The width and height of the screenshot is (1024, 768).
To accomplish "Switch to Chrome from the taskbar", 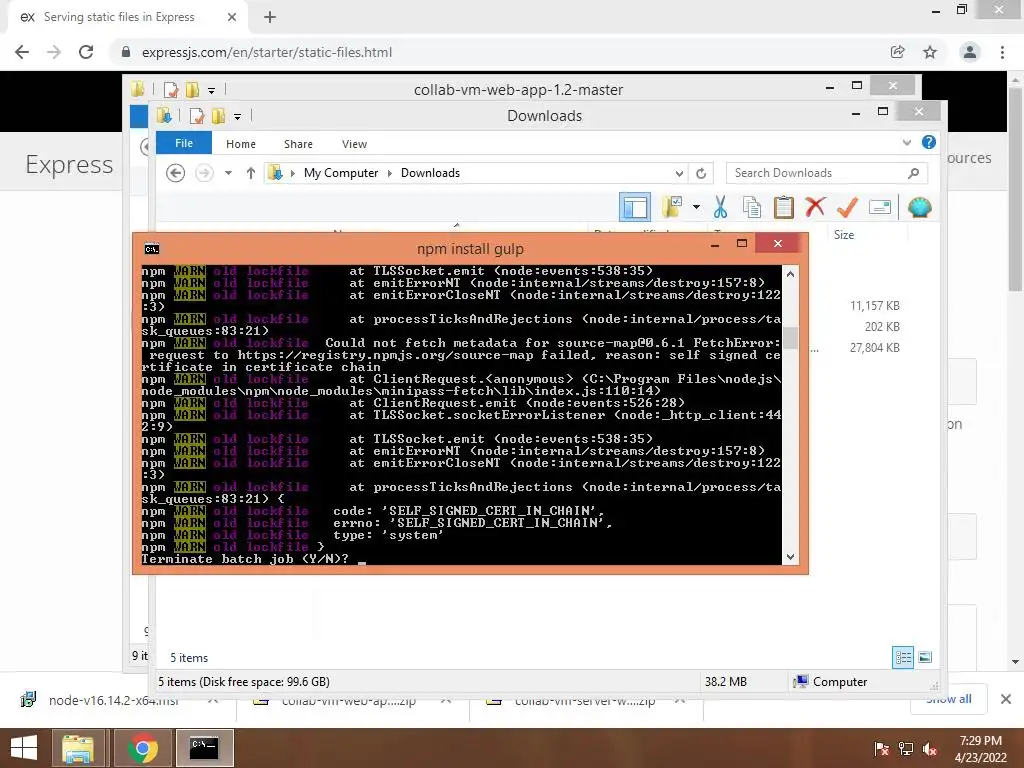I will coord(142,748).
